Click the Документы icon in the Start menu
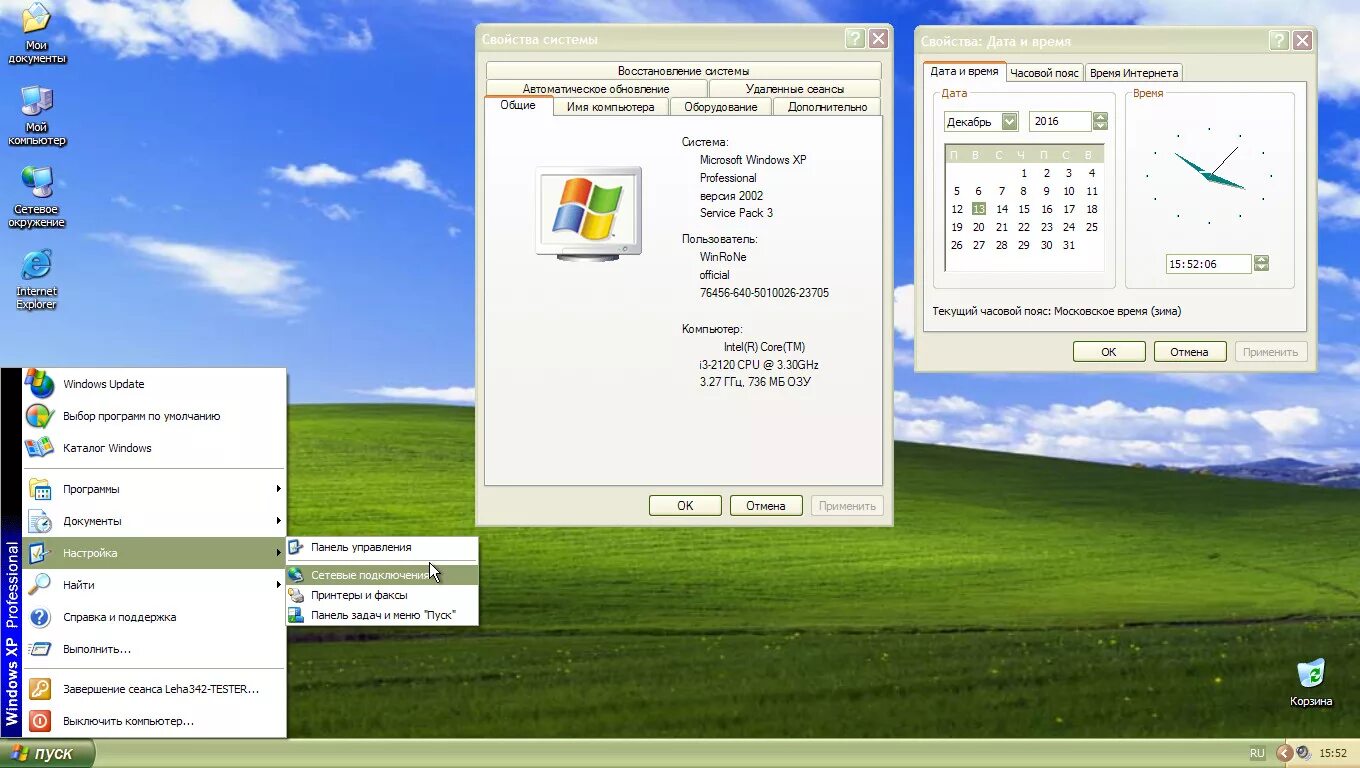Viewport: 1360px width, 768px height. click(39, 521)
